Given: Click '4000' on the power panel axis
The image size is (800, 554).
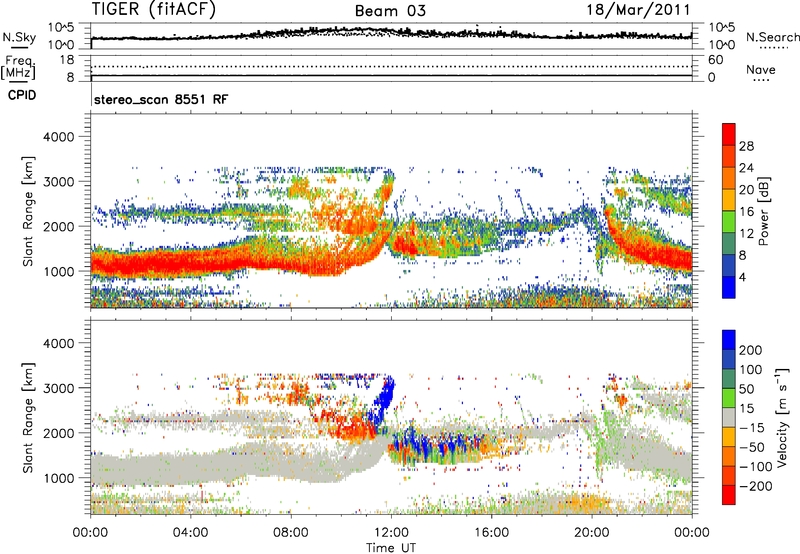Looking at the screenshot, I should click(59, 137).
